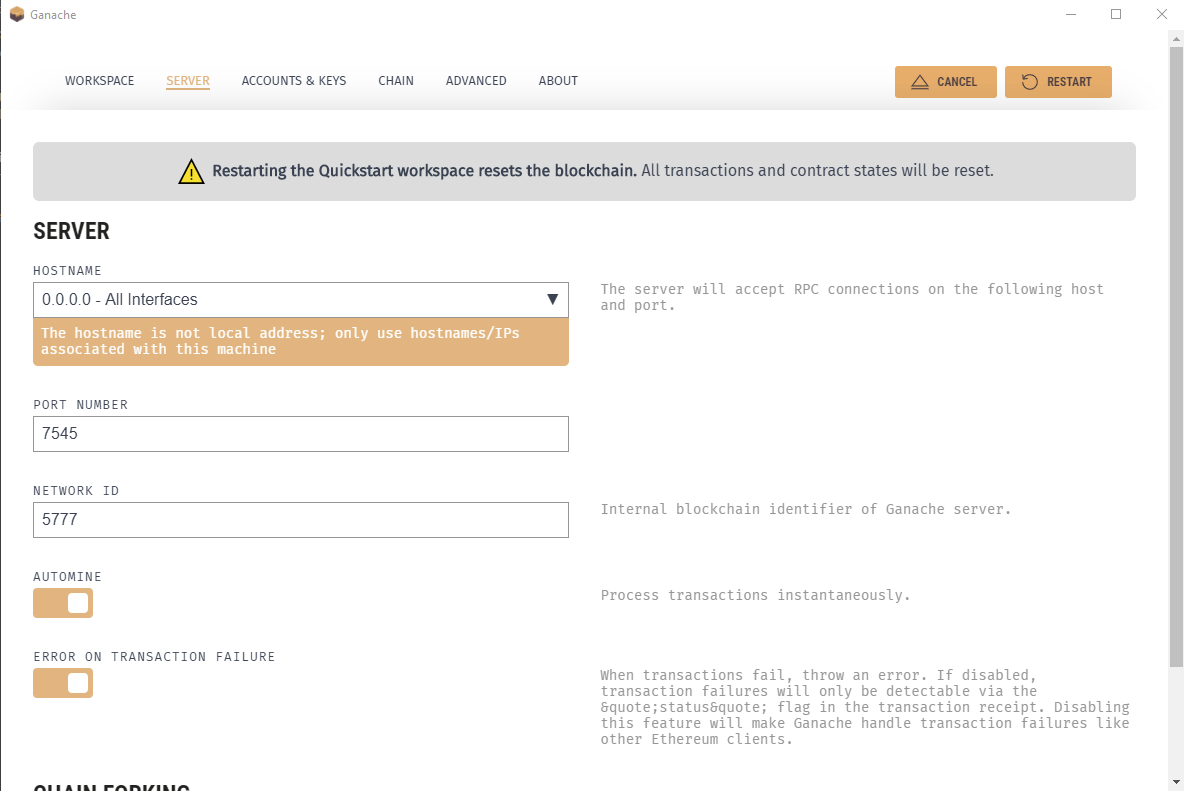
Task: Click the 'HOSTNAME' label
Action: (x=67, y=271)
